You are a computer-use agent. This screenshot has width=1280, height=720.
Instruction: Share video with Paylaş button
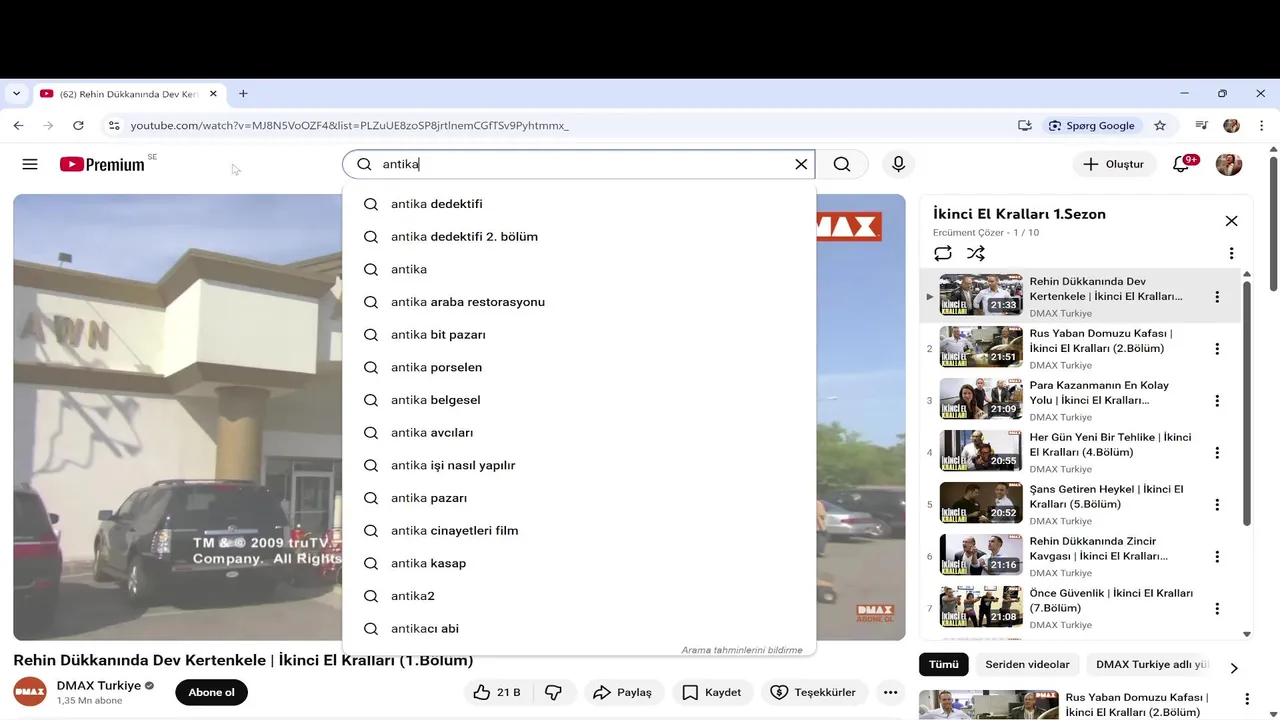[x=622, y=692]
